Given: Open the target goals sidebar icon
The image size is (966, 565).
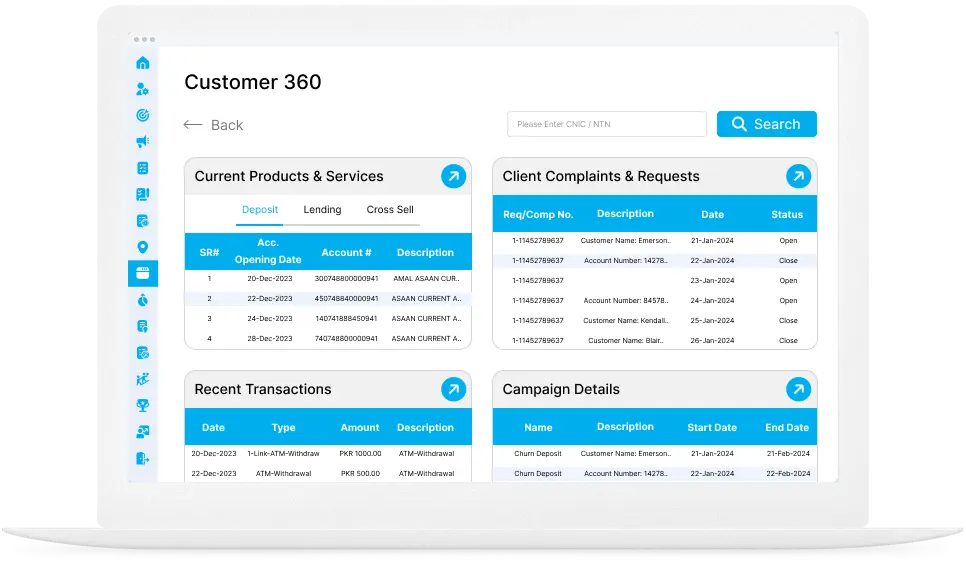Looking at the screenshot, I should [142, 115].
